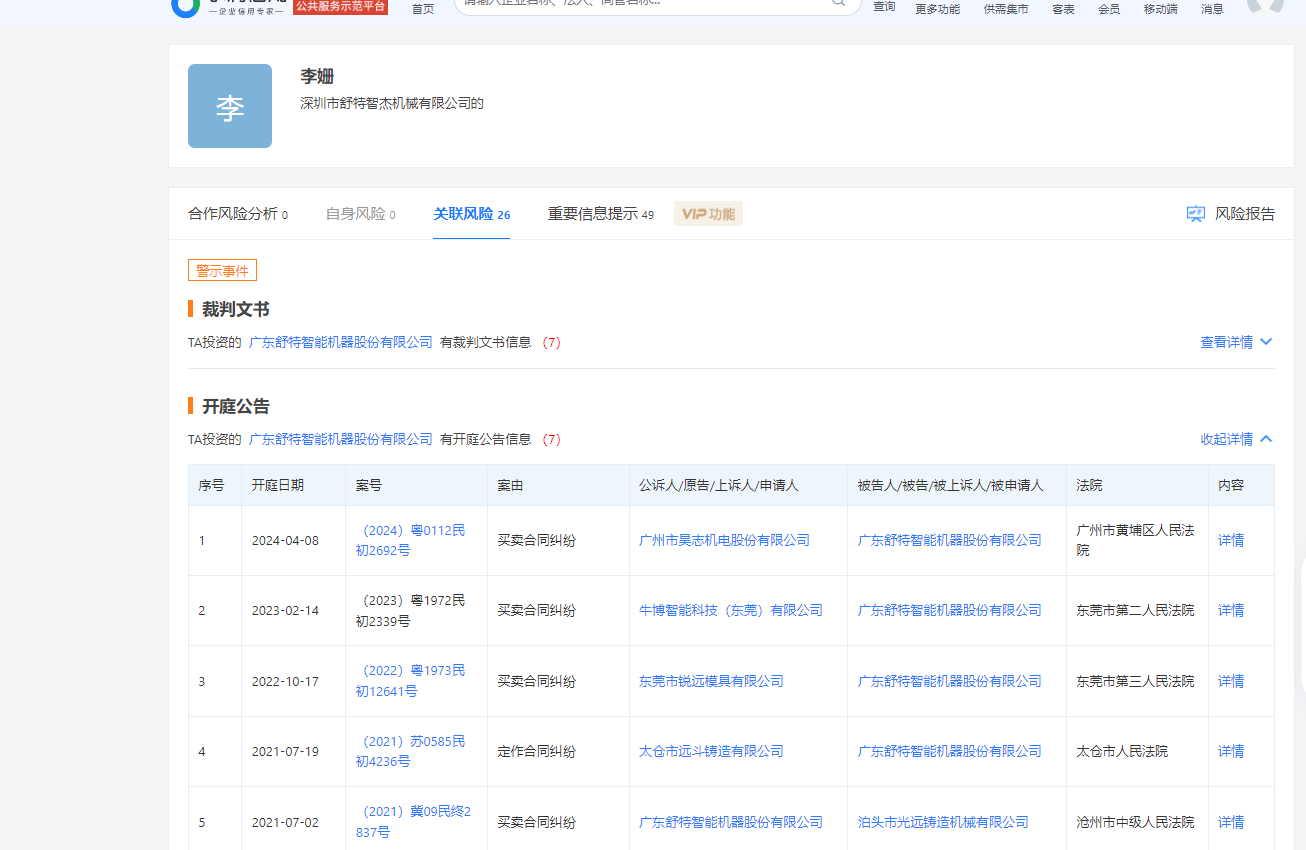Open the 风险报告 link text
This screenshot has width=1306, height=850.
click(x=1245, y=214)
